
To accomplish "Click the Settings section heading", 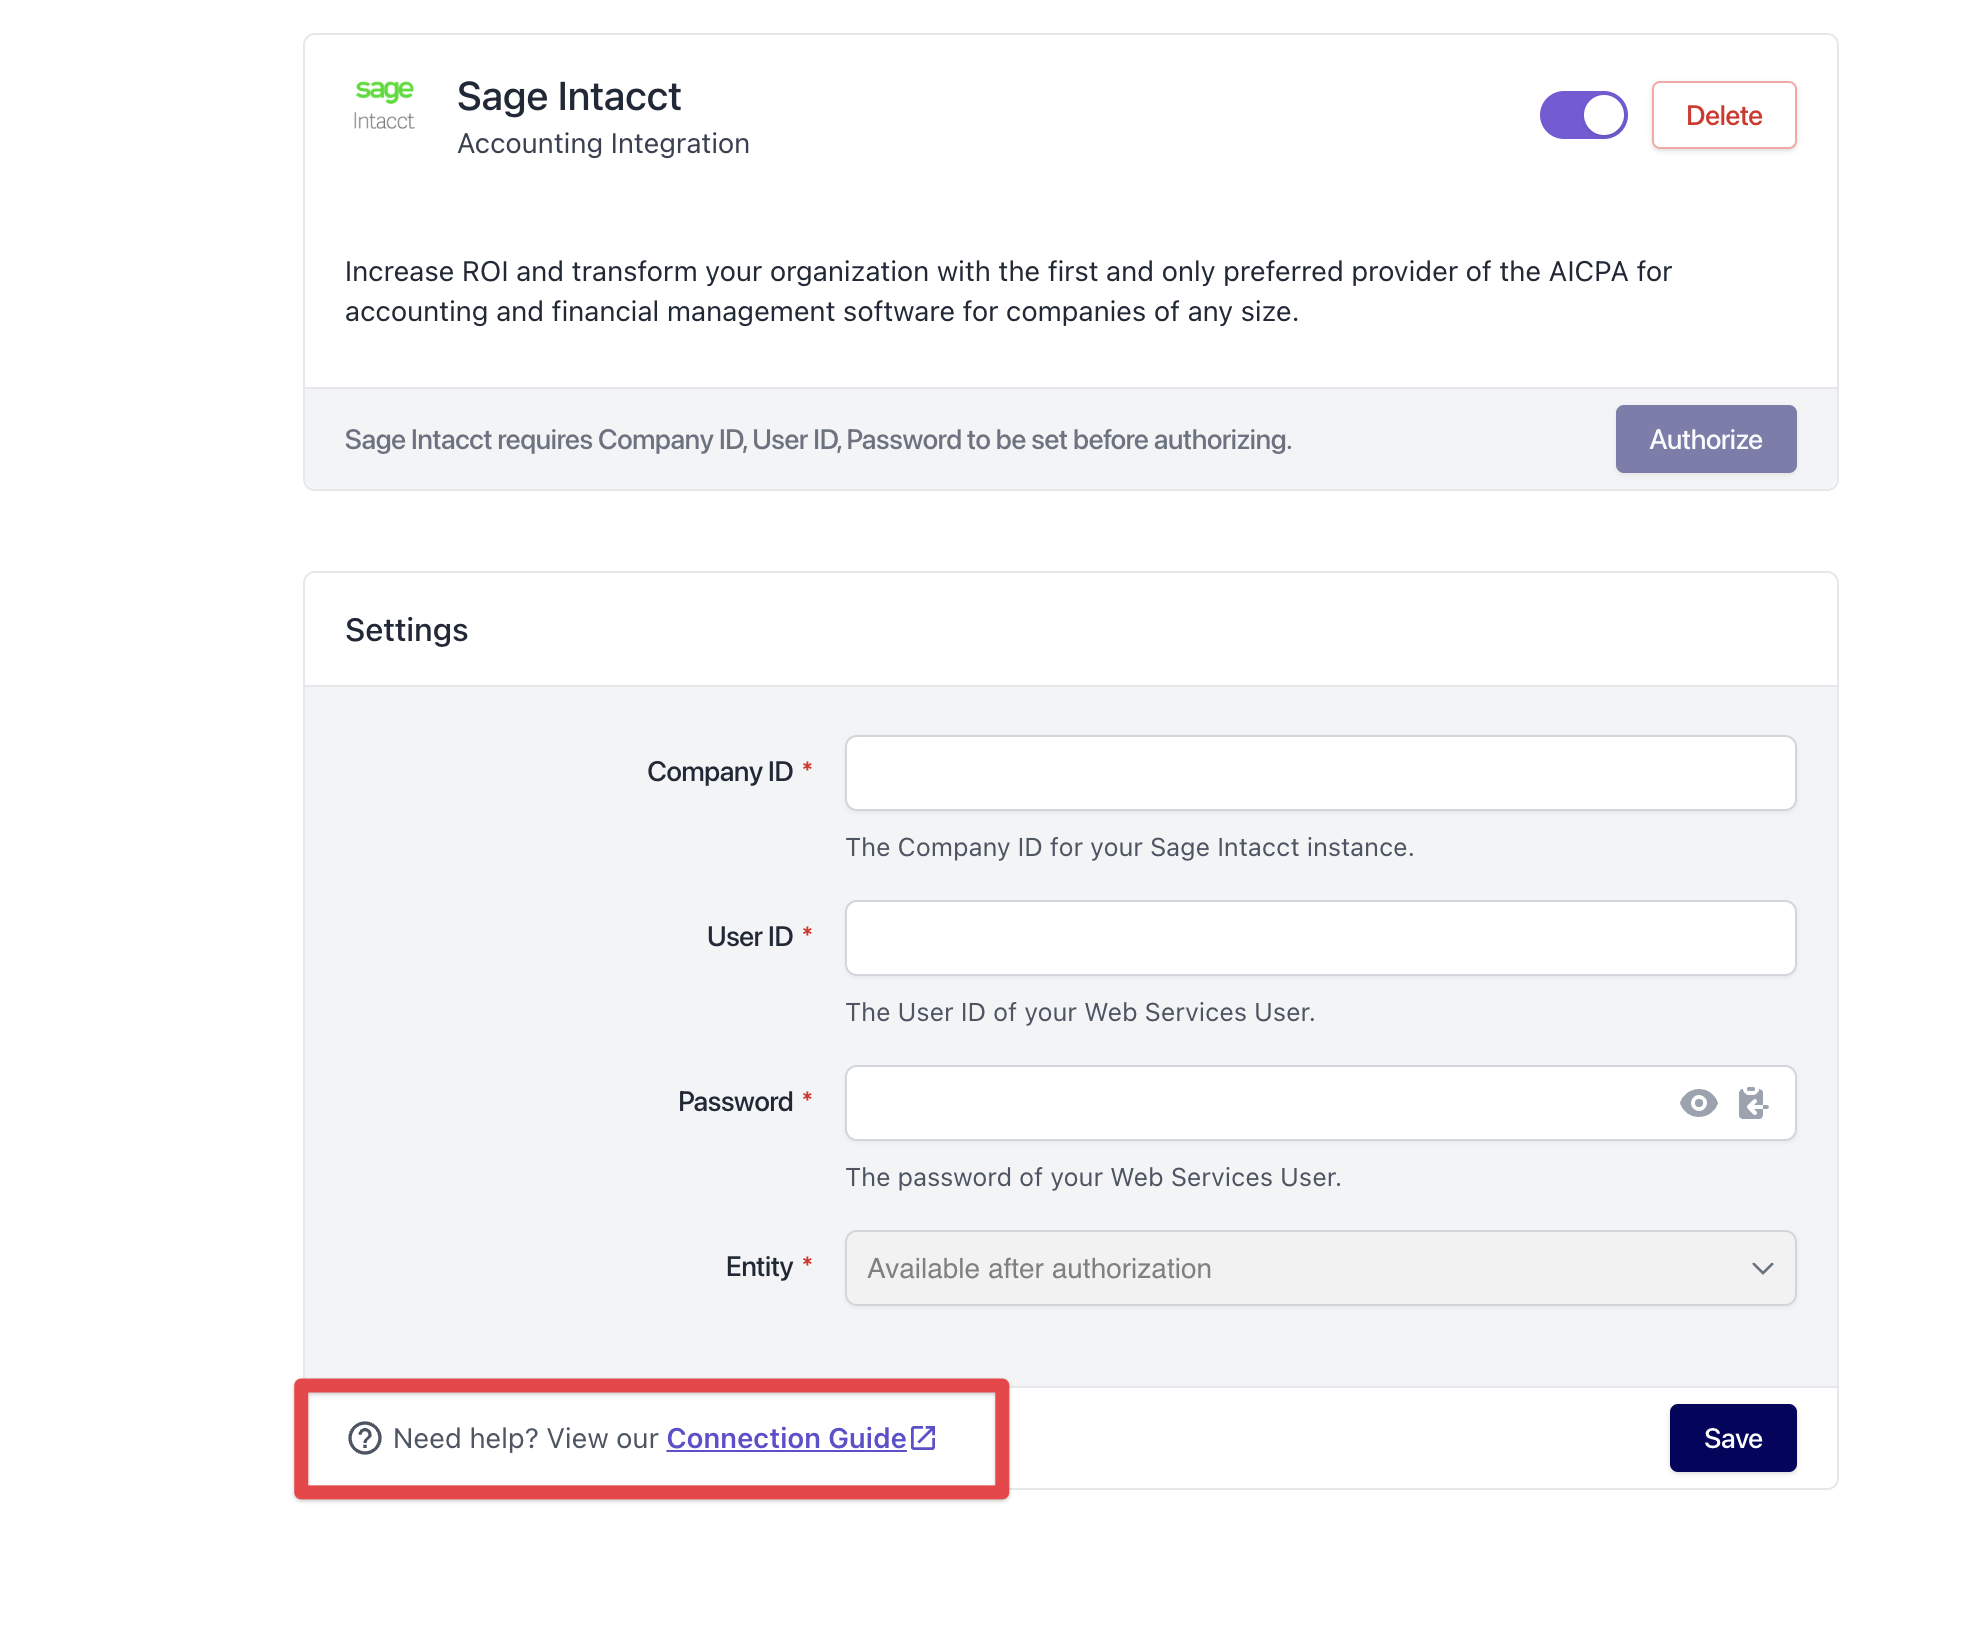I will [407, 630].
